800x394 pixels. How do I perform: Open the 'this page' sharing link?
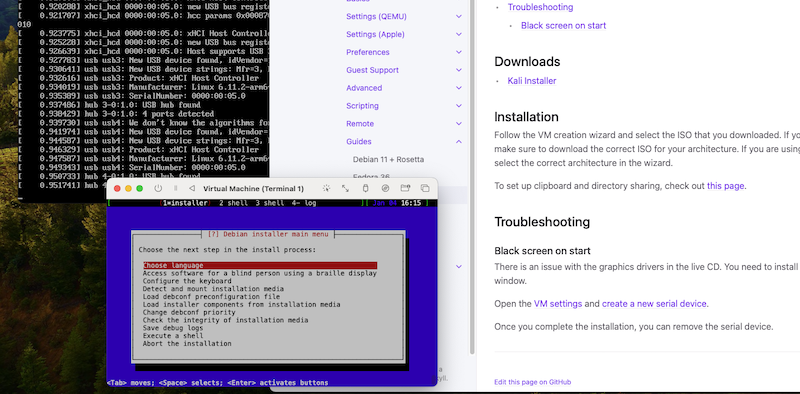tap(725, 186)
